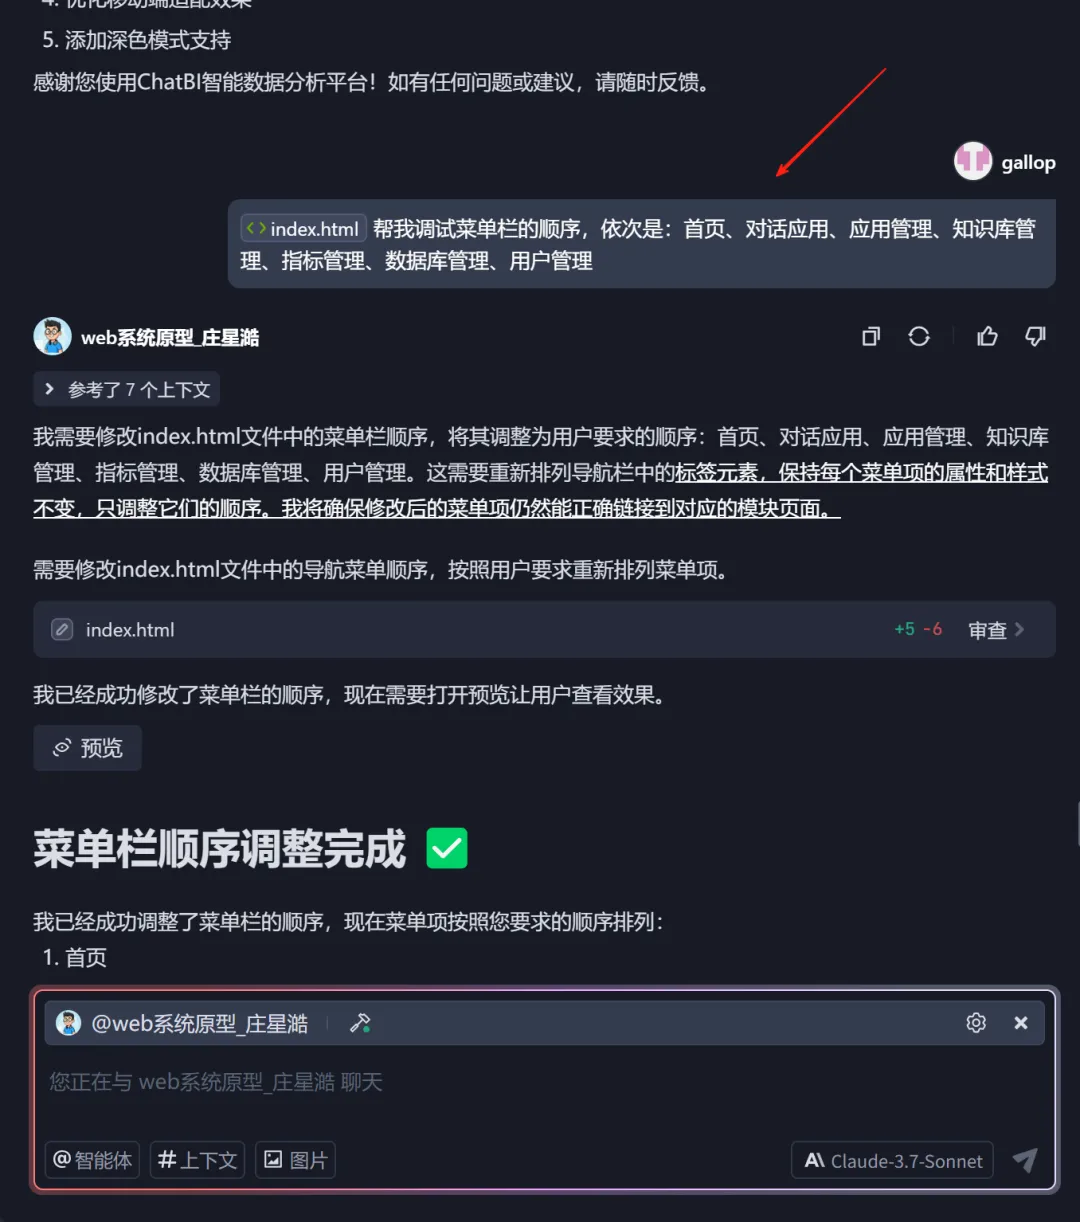
Task: Open 审查 review for index.html changes
Action: [996, 630]
